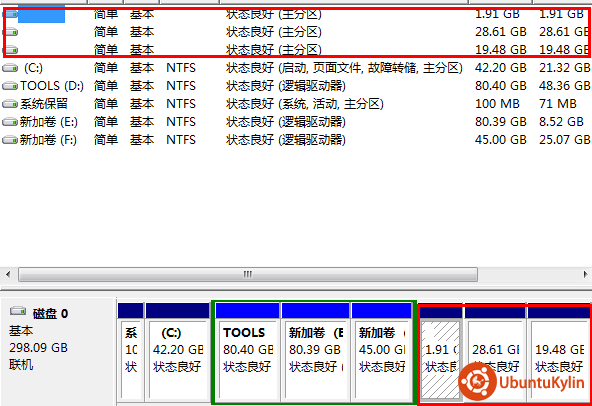
Task: Click NTFS cell in the 新加卷 (E:) row
Action: coord(181,122)
